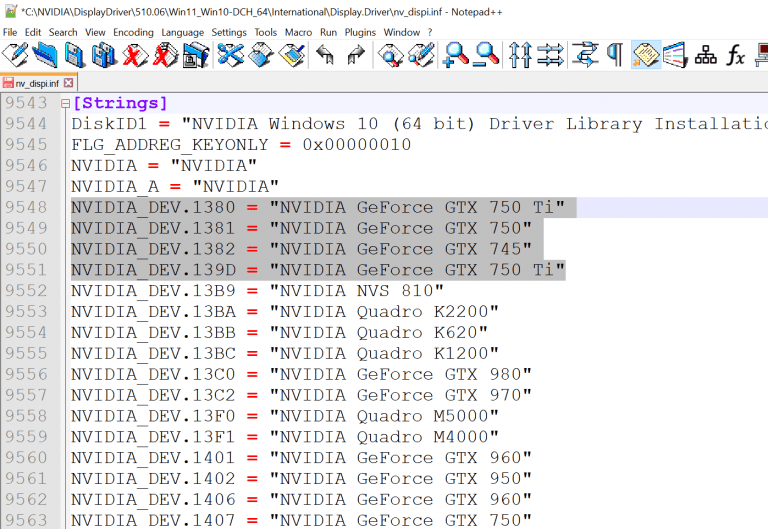
Task: Select the nv_dispi.inf document tab
Action: [37, 83]
